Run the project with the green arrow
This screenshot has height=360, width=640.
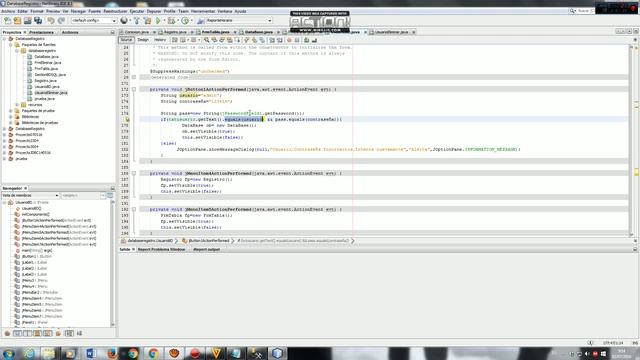point(158,20)
